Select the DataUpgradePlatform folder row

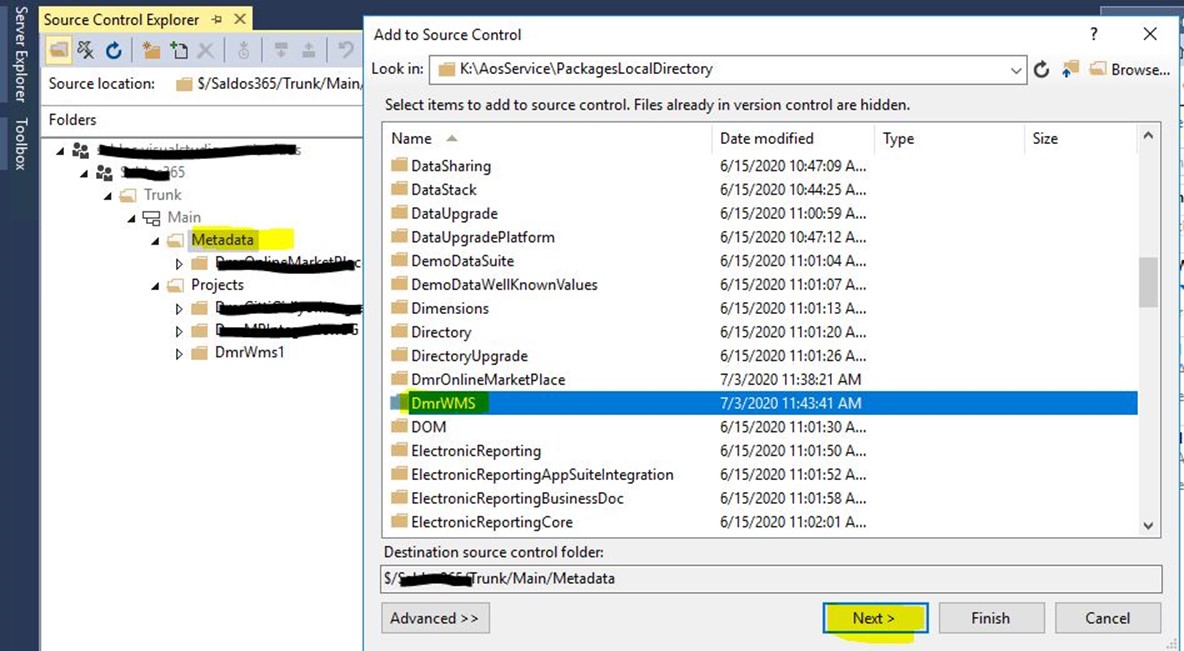pos(762,237)
